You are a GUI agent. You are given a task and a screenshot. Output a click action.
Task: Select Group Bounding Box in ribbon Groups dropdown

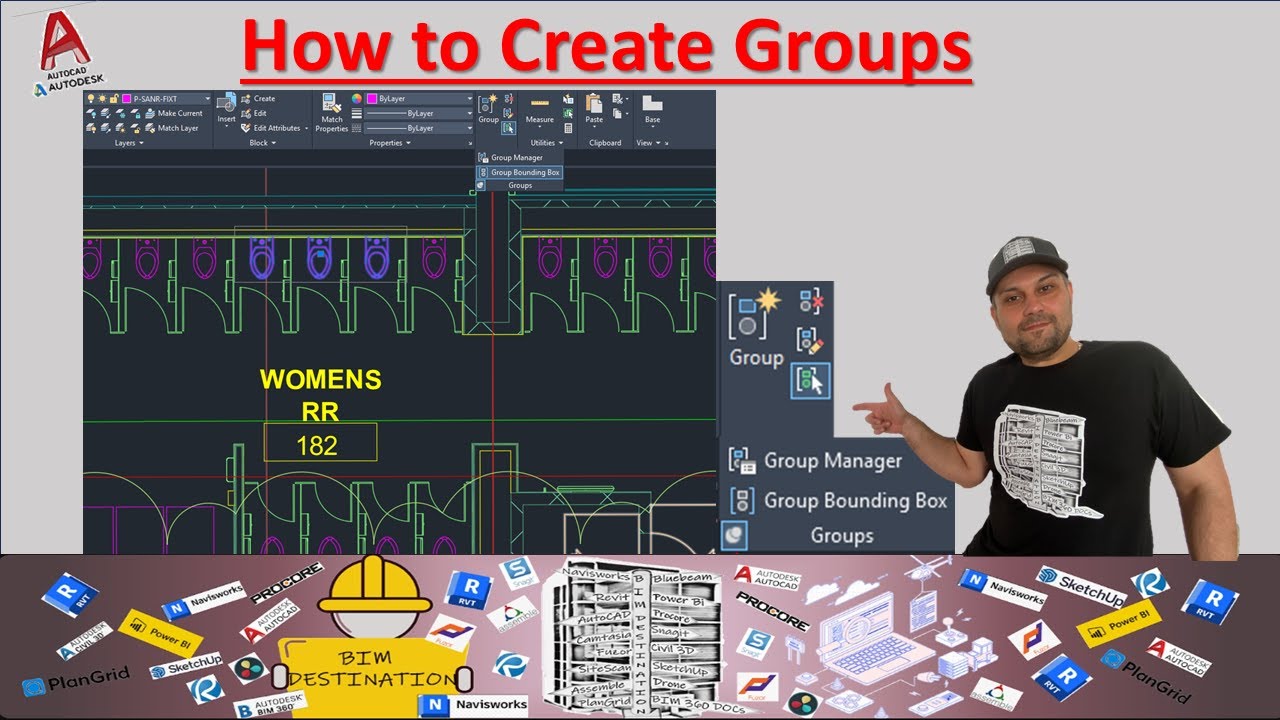(519, 172)
